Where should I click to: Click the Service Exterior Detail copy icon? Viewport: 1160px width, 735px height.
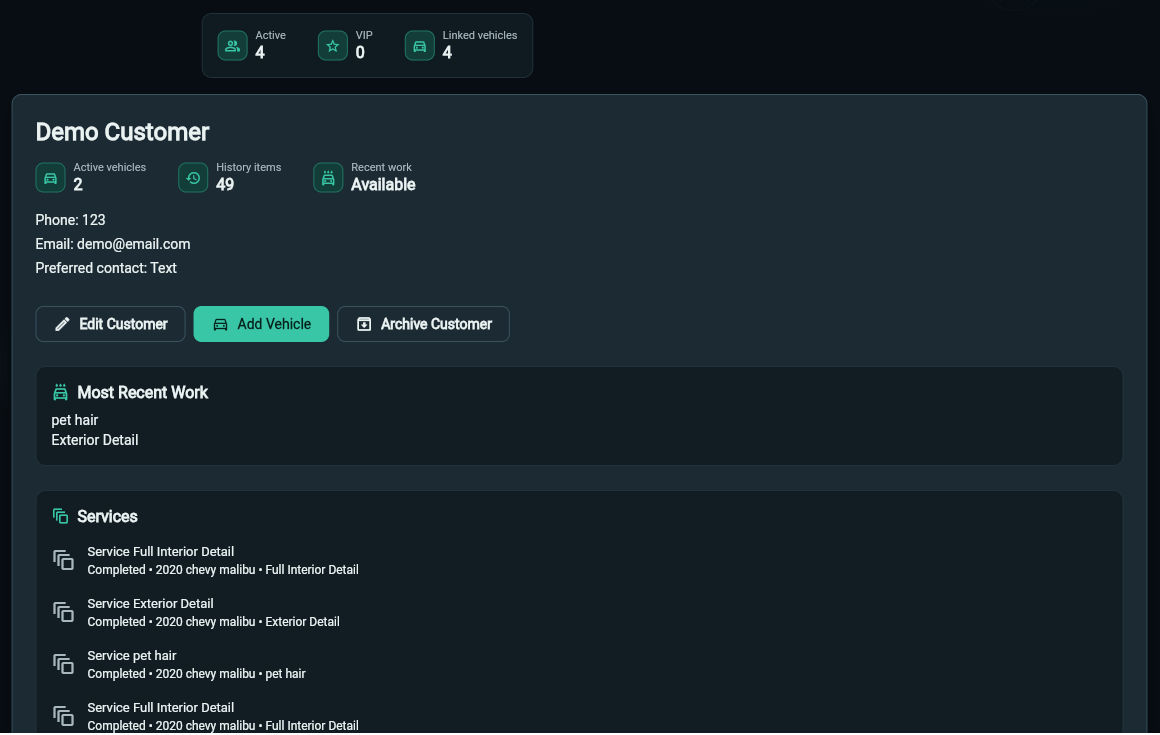[x=64, y=612]
